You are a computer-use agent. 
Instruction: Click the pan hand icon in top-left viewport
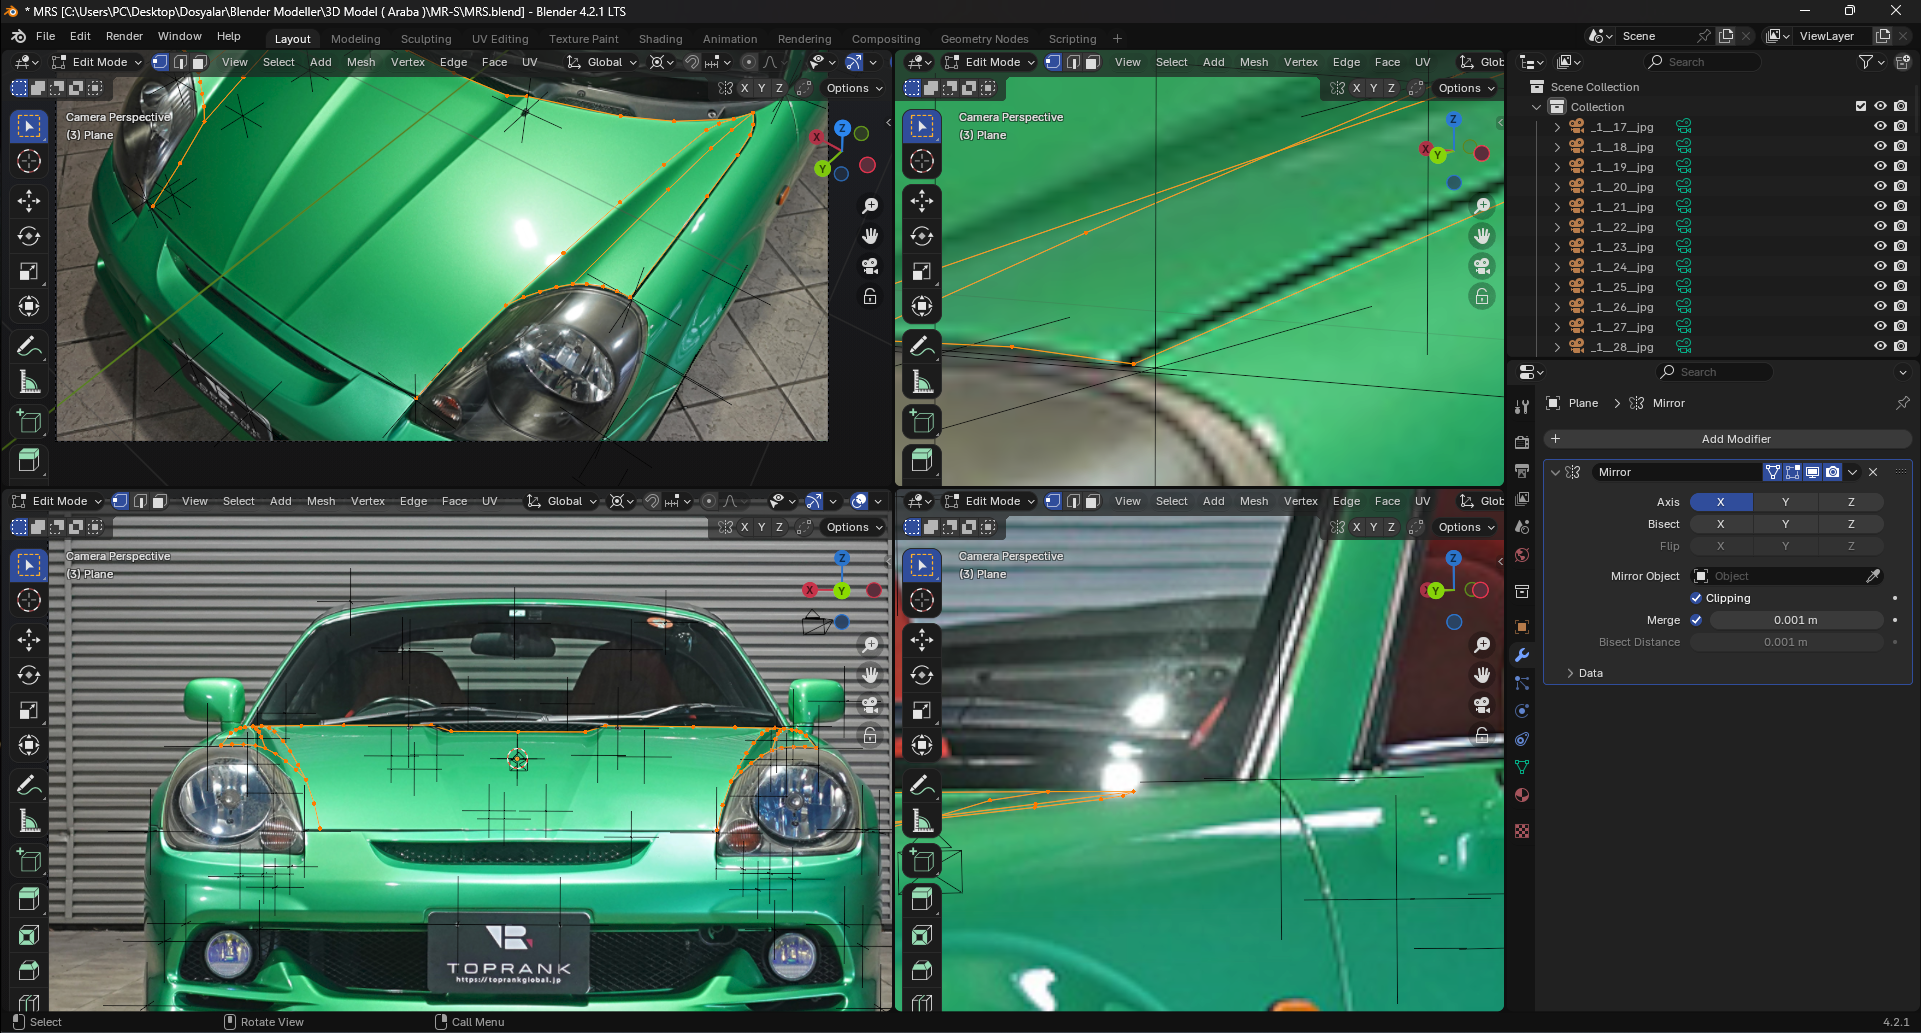870,236
